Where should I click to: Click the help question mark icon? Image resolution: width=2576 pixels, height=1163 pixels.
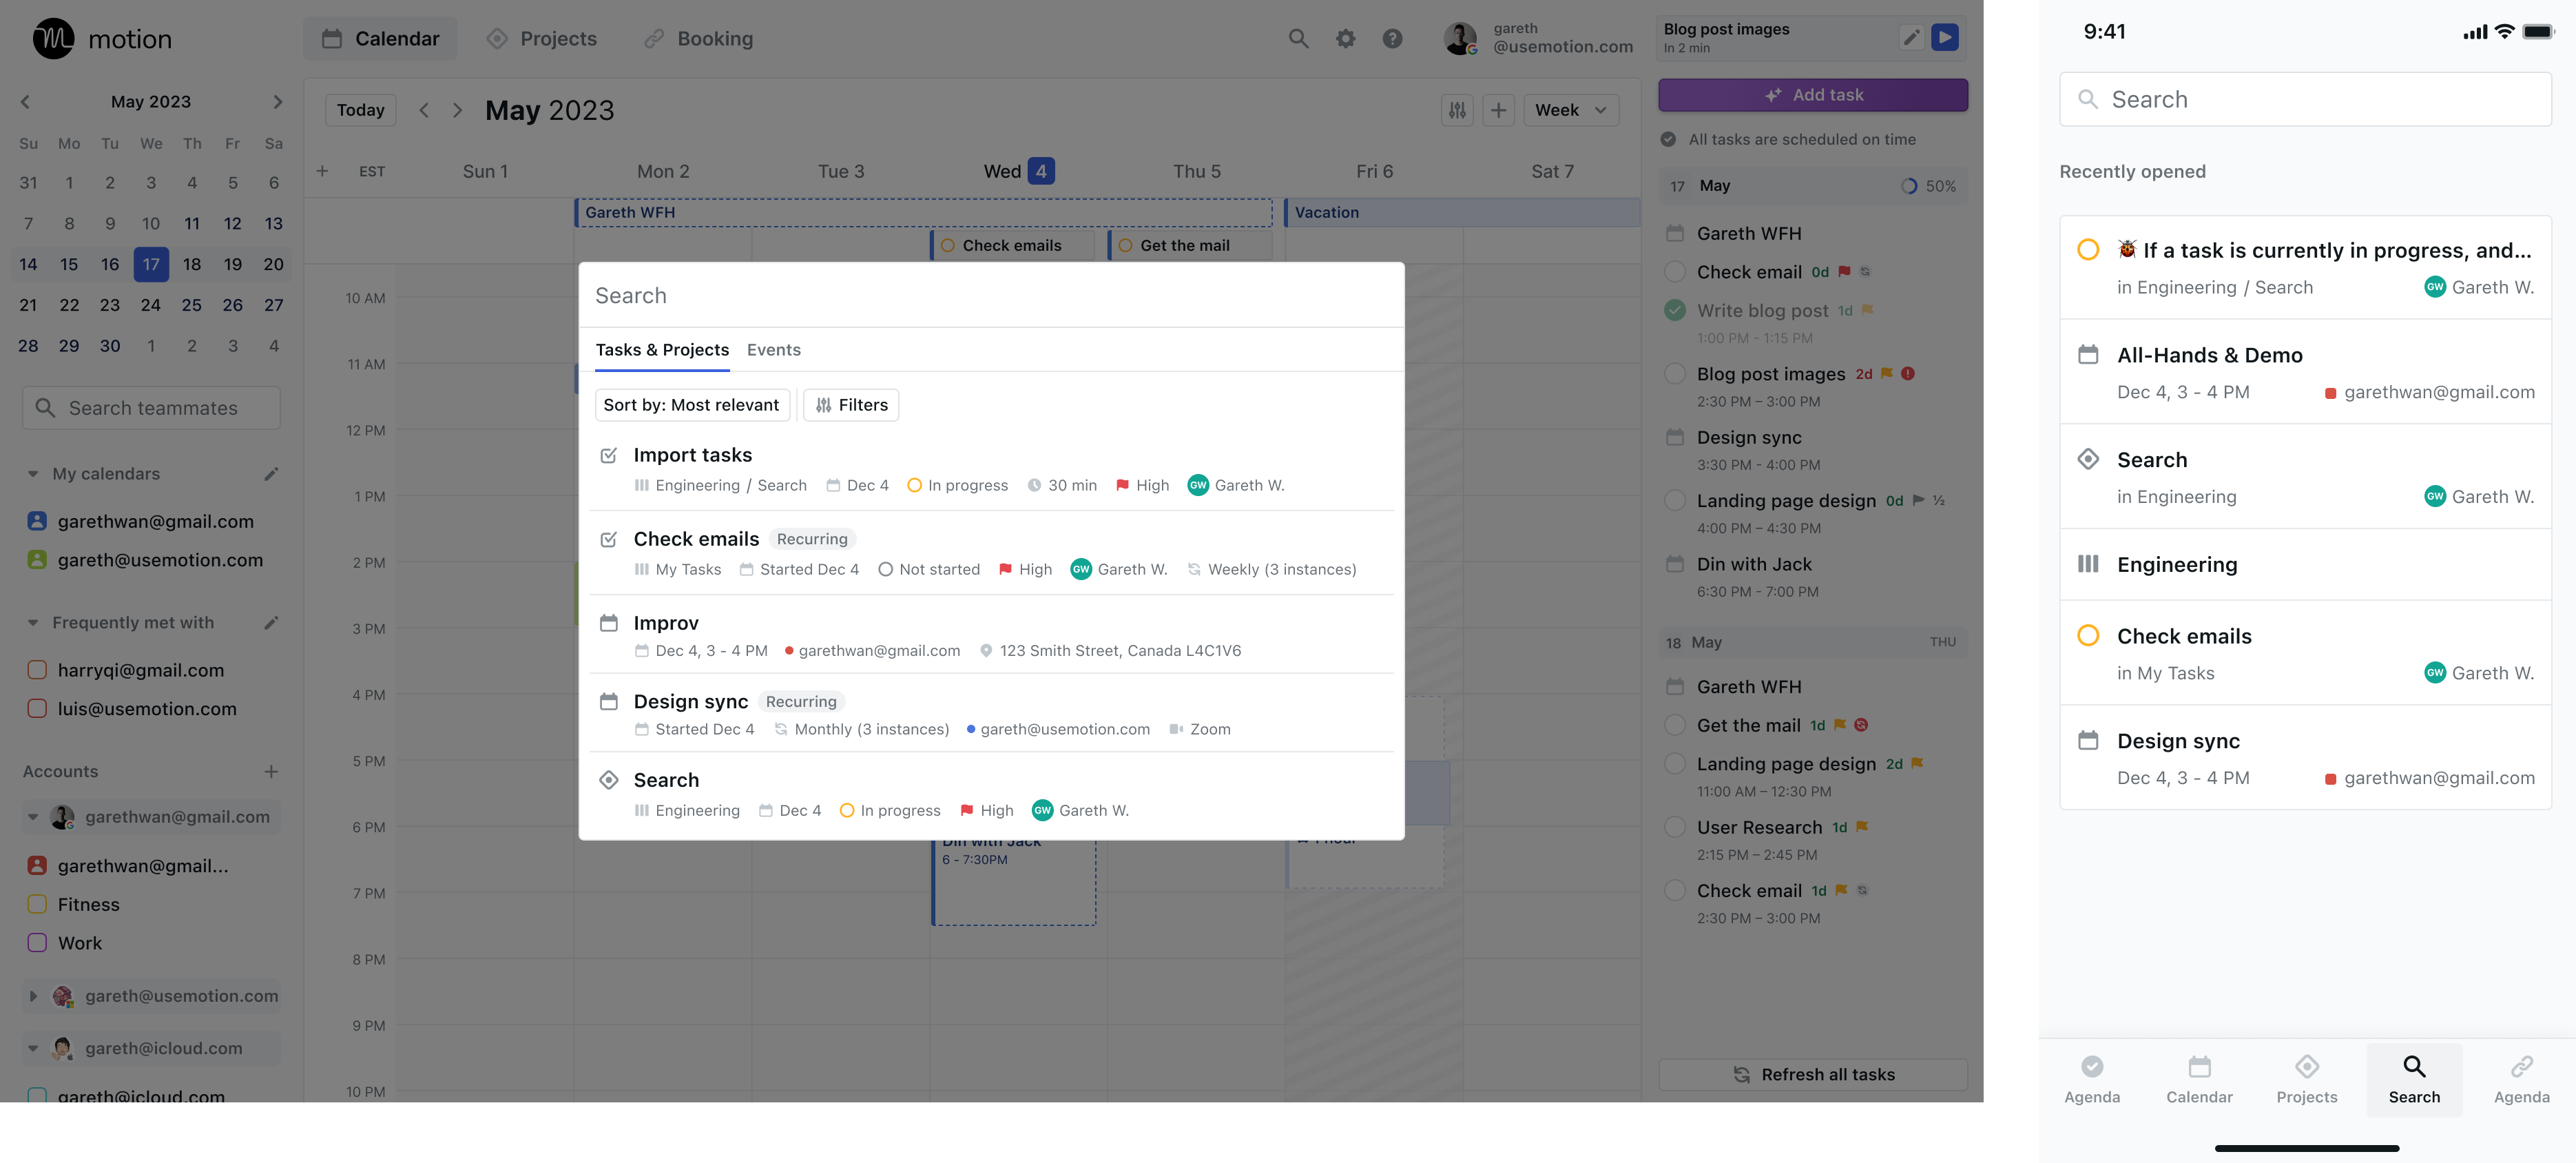1392,39
